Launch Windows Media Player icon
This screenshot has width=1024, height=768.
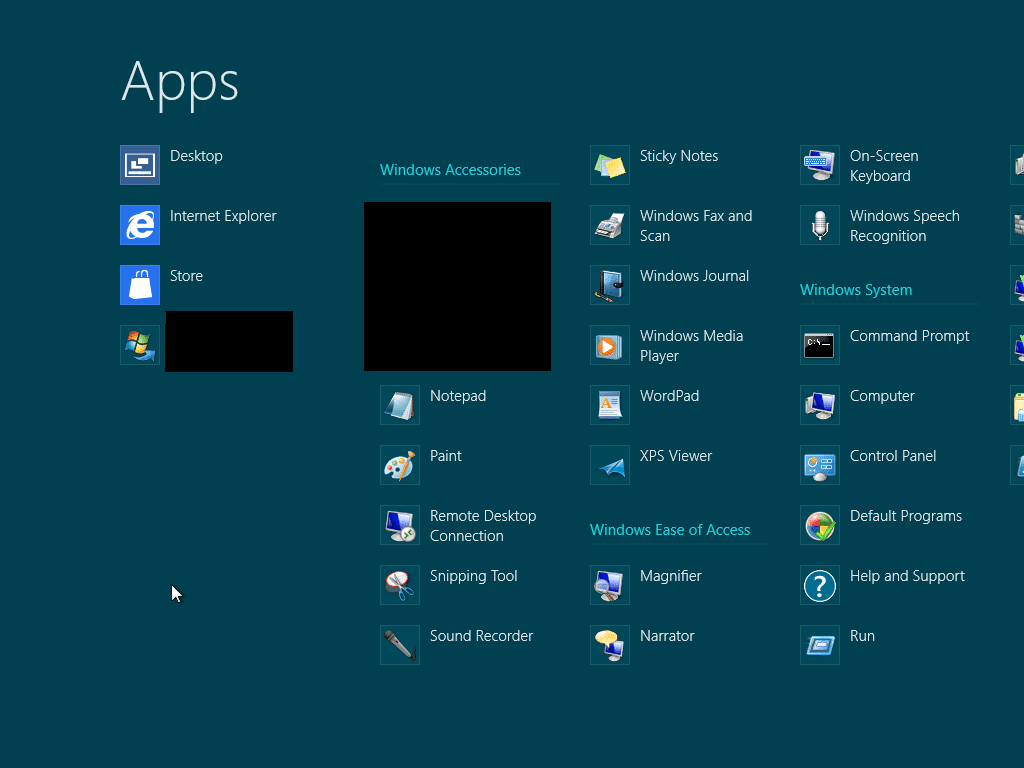(610, 345)
